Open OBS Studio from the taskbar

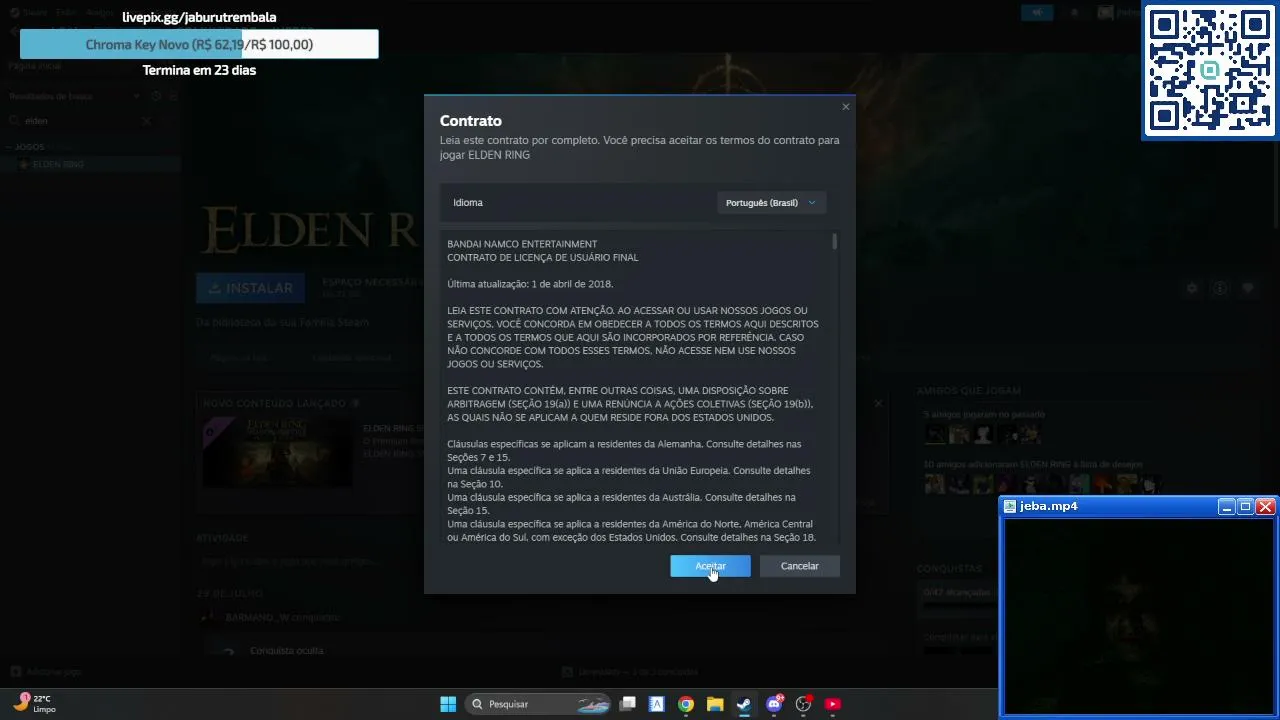tap(803, 704)
